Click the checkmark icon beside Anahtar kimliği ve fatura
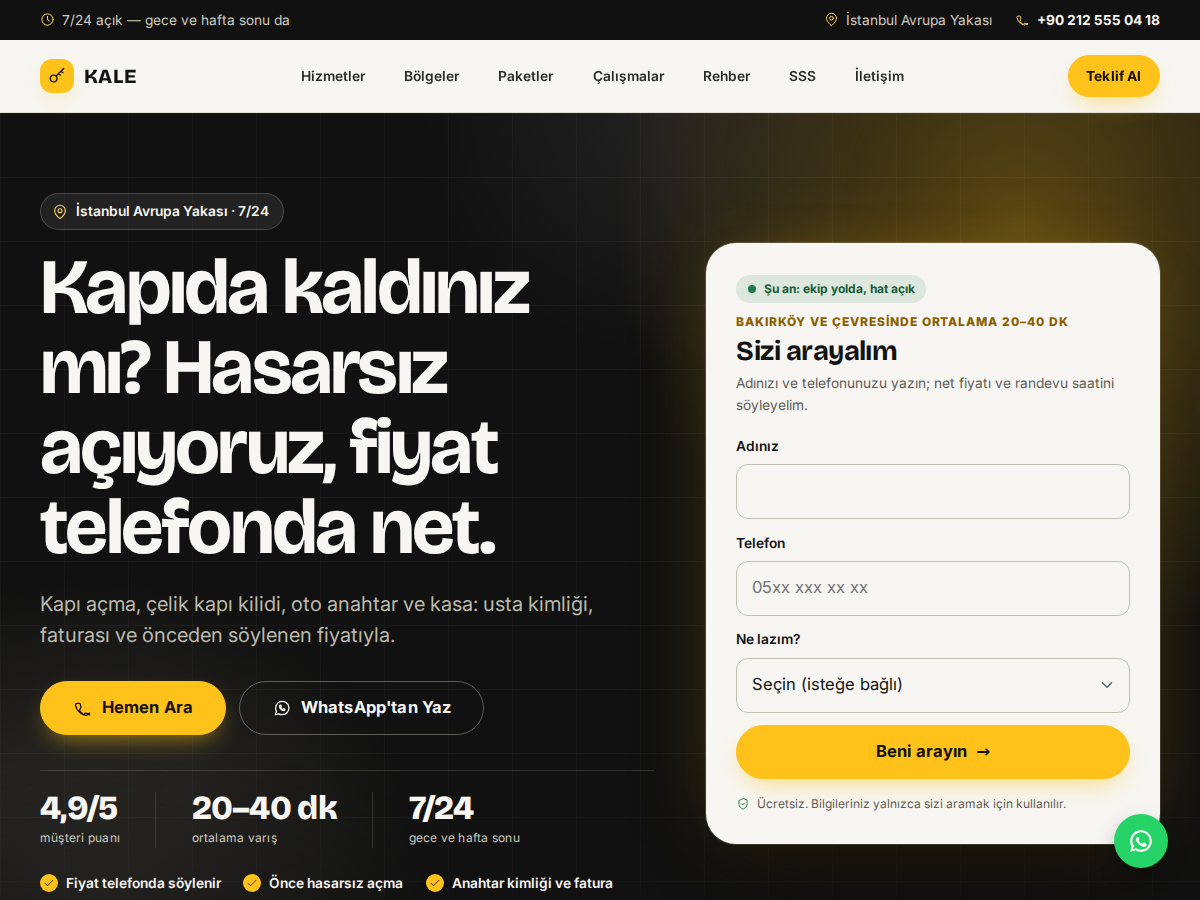Viewport: 1200px width, 900px height. [435, 883]
